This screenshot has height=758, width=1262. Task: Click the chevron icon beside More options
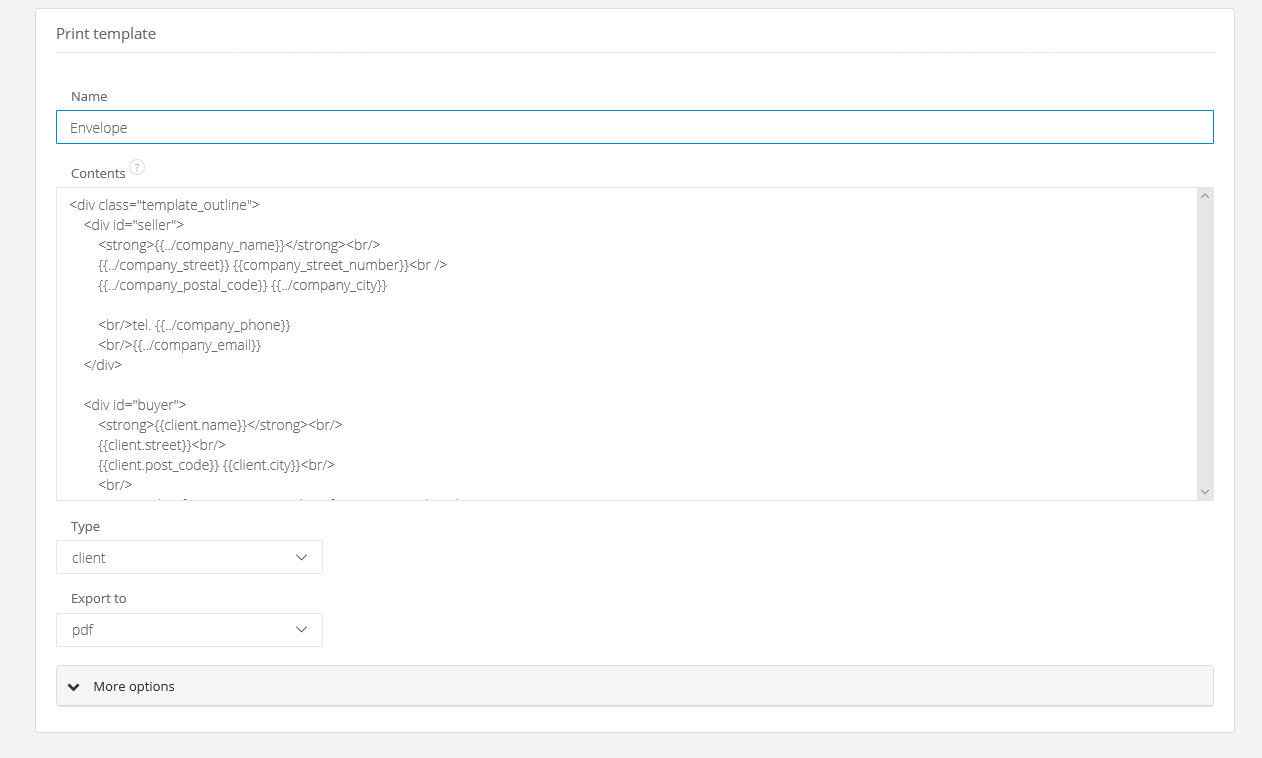[x=73, y=687]
